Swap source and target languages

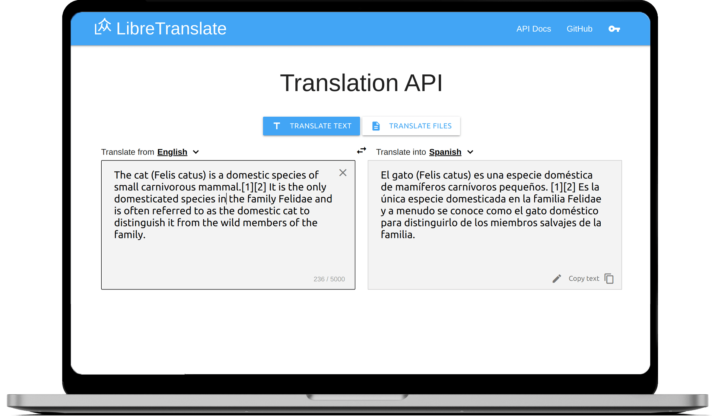[361, 151]
